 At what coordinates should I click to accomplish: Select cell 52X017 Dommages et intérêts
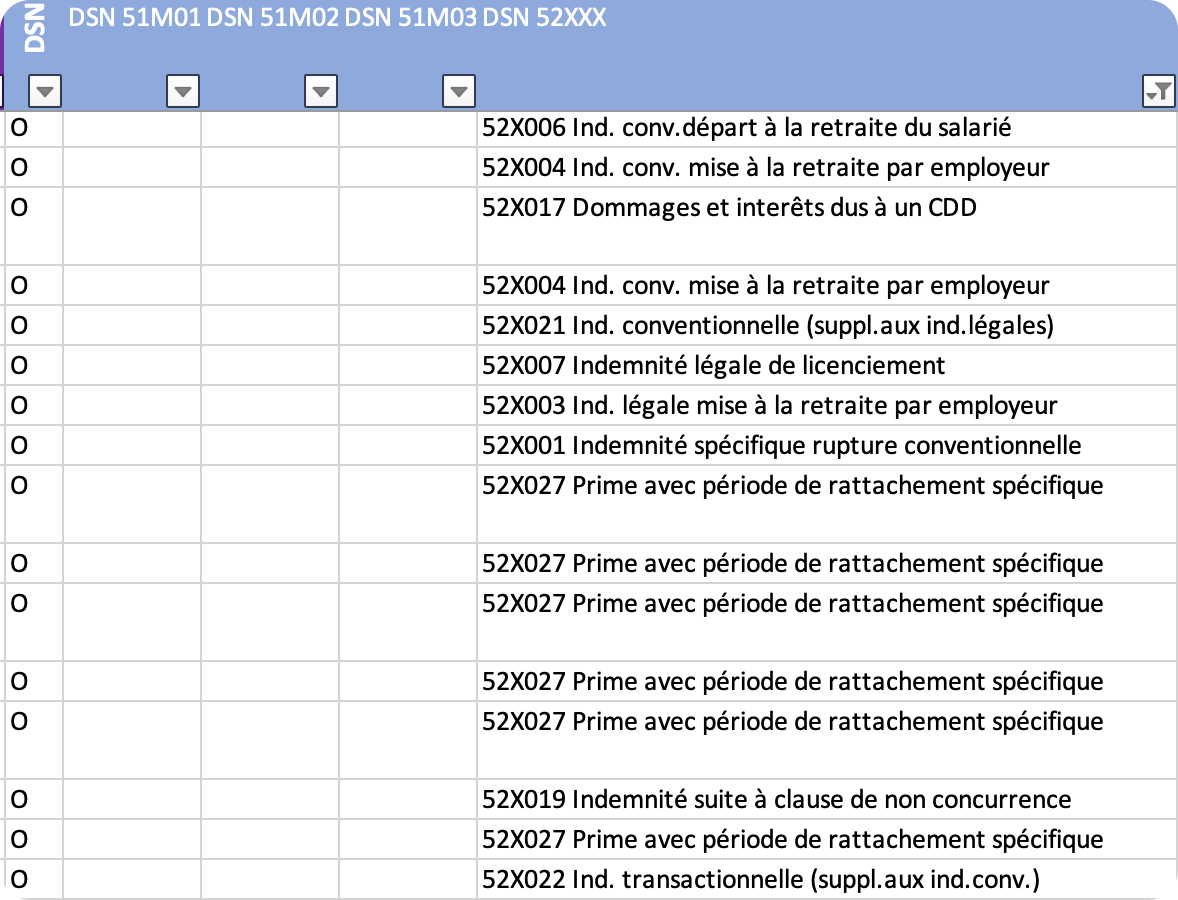729,208
